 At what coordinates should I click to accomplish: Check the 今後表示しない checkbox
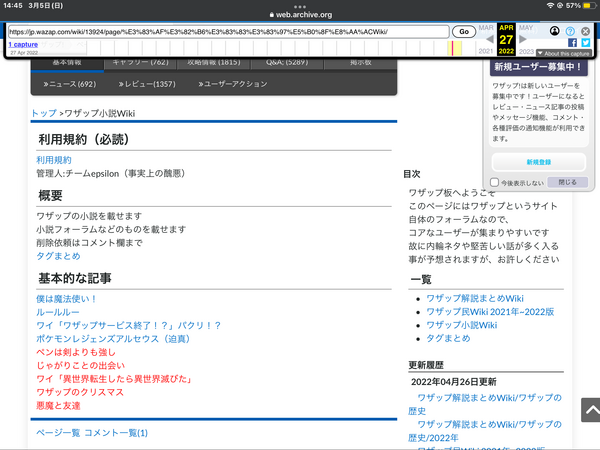point(495,183)
